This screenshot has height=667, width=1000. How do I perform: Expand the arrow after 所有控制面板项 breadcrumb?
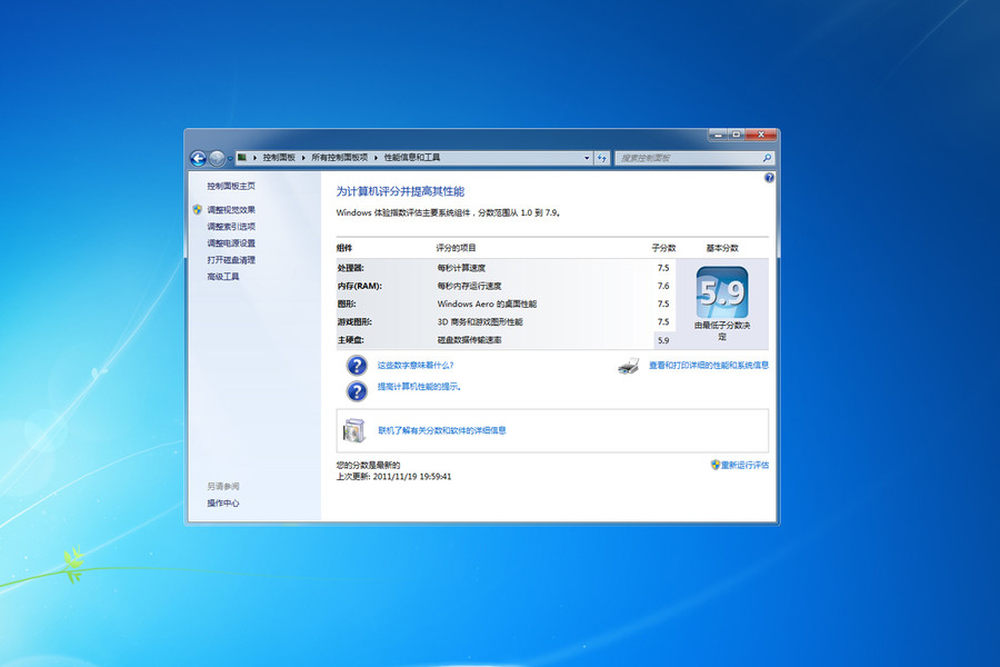(376, 158)
